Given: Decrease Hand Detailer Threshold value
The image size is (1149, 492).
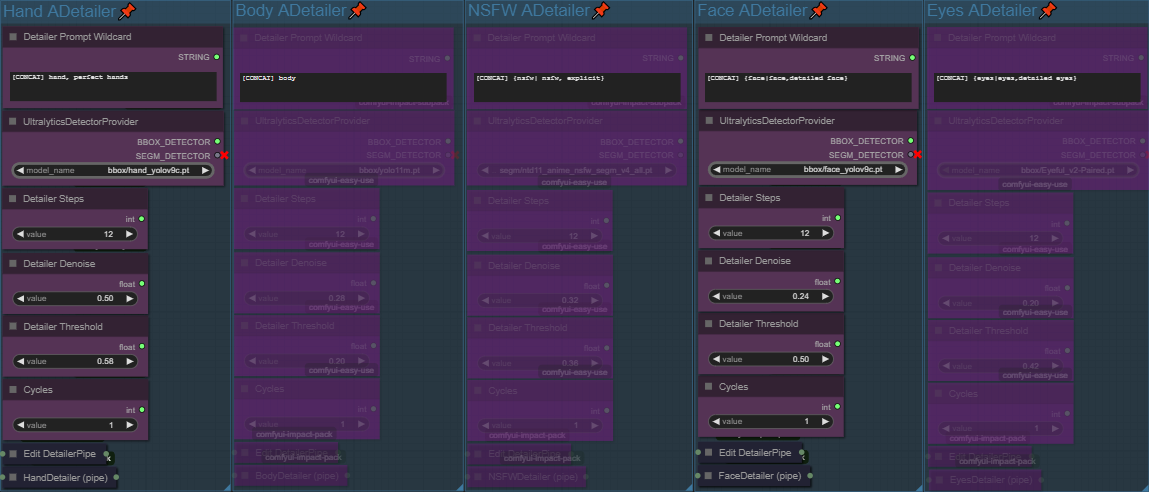Looking at the screenshot, I should pos(20,361).
